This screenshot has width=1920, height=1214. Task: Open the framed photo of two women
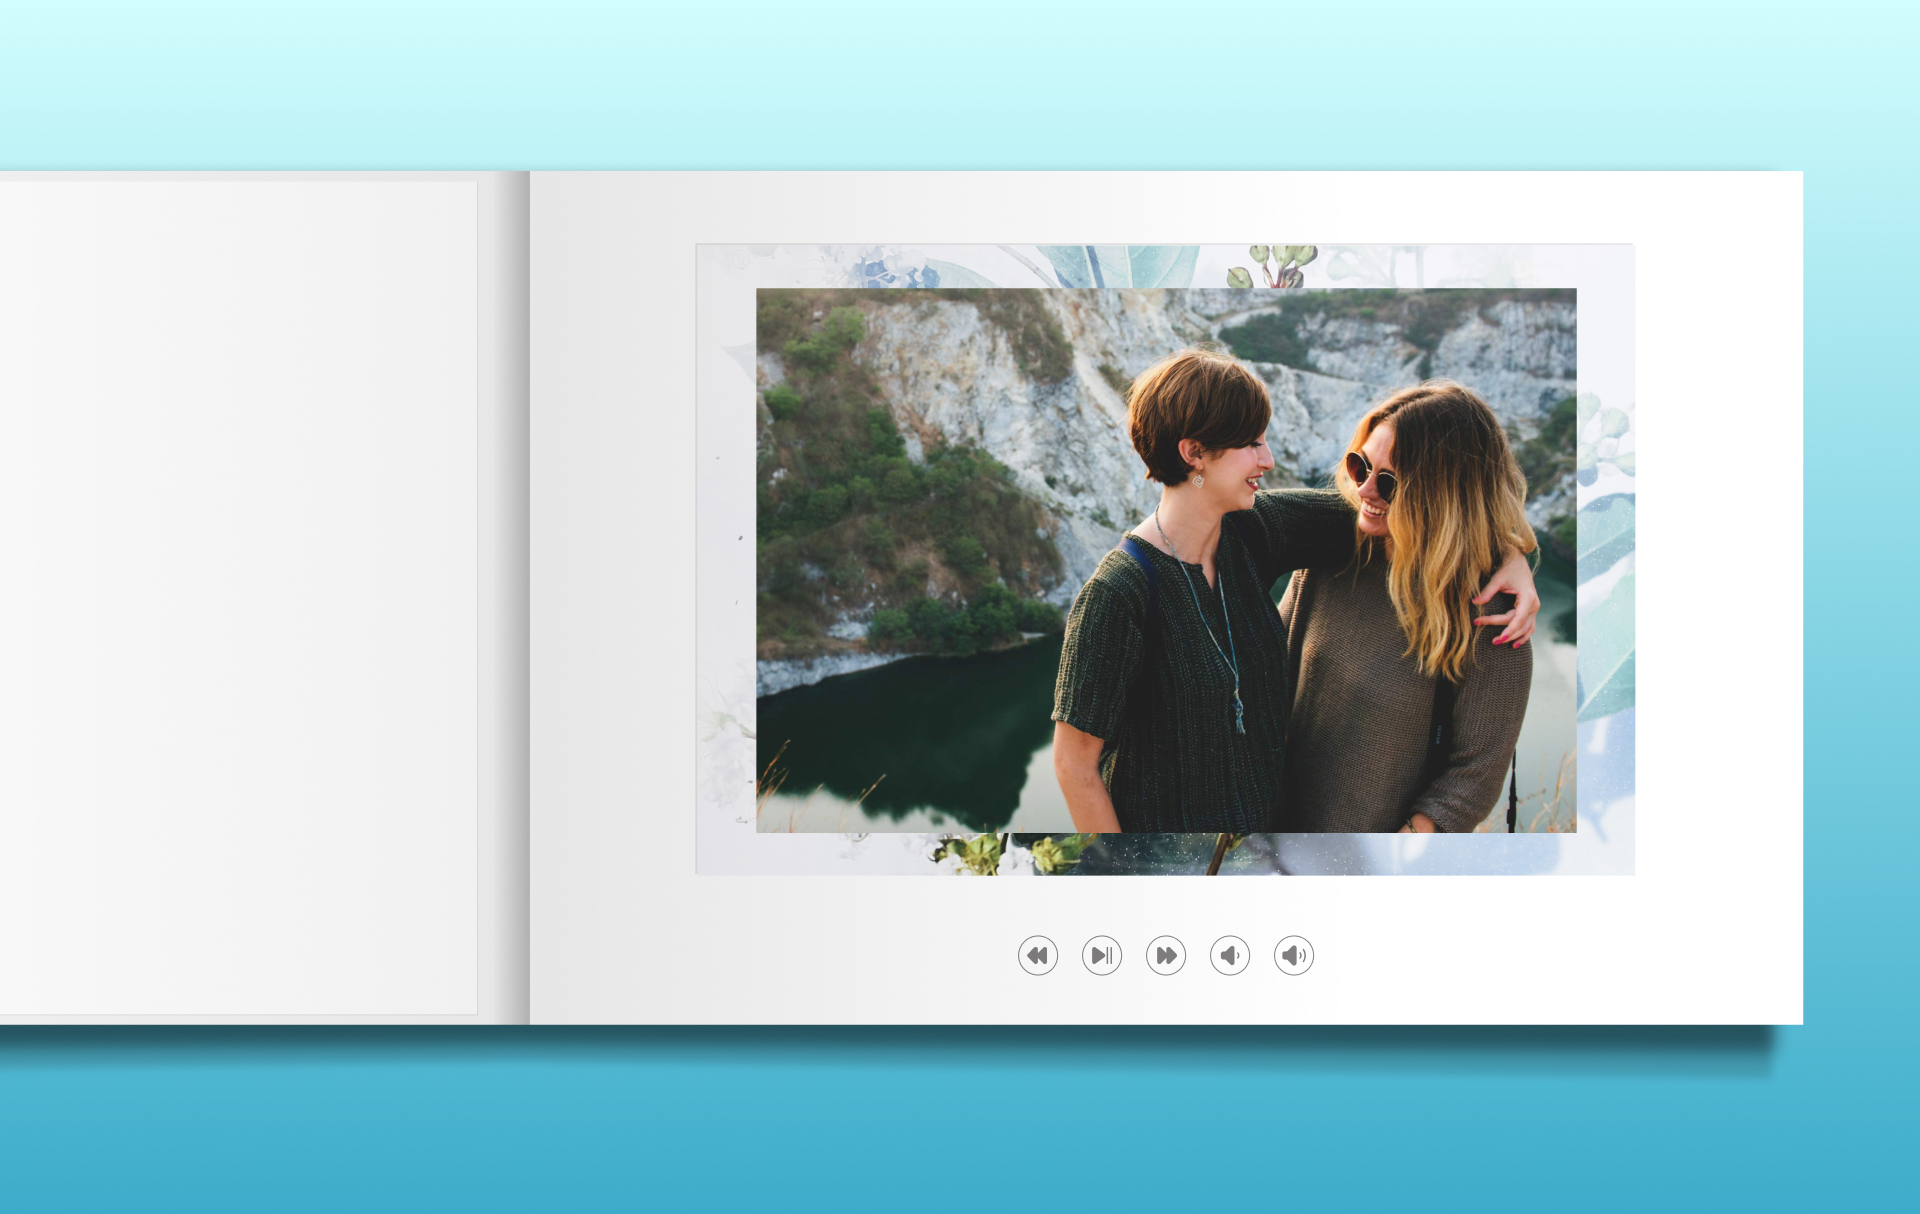(x=1166, y=560)
